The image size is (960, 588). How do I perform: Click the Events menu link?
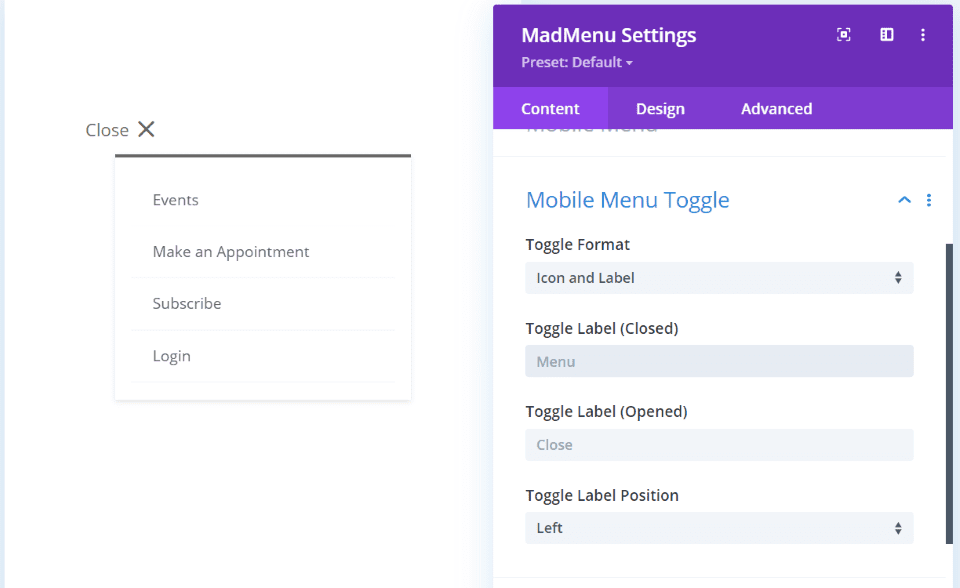[x=176, y=200]
